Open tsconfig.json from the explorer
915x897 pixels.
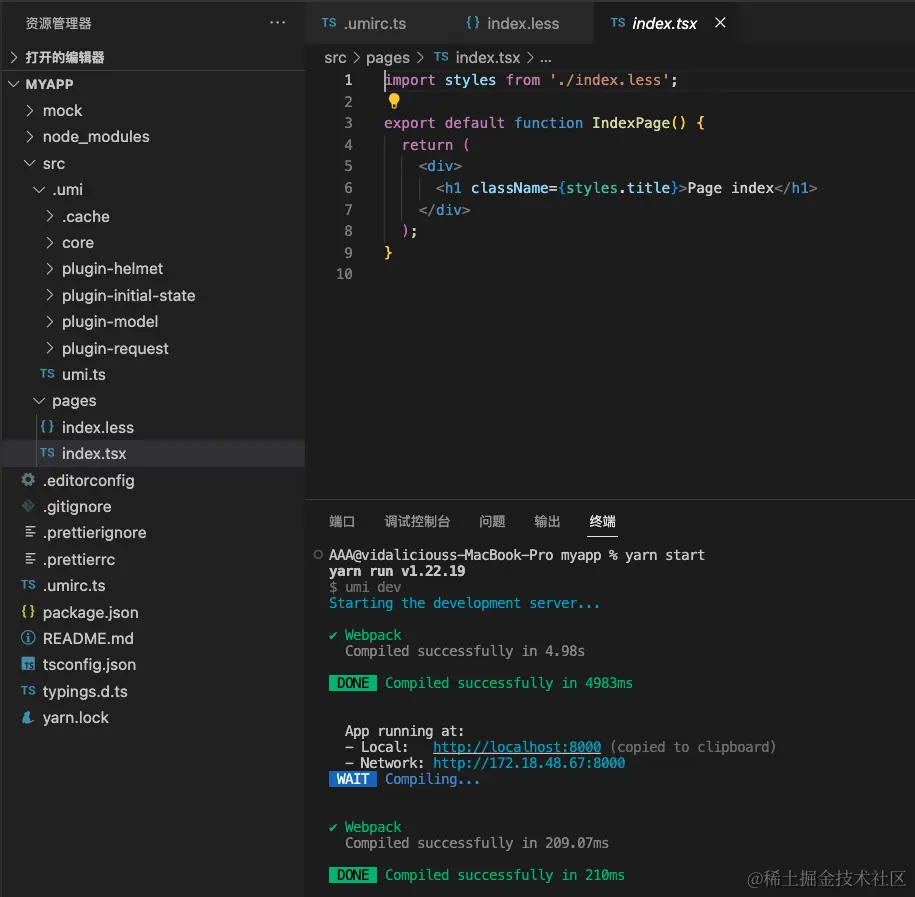89,665
